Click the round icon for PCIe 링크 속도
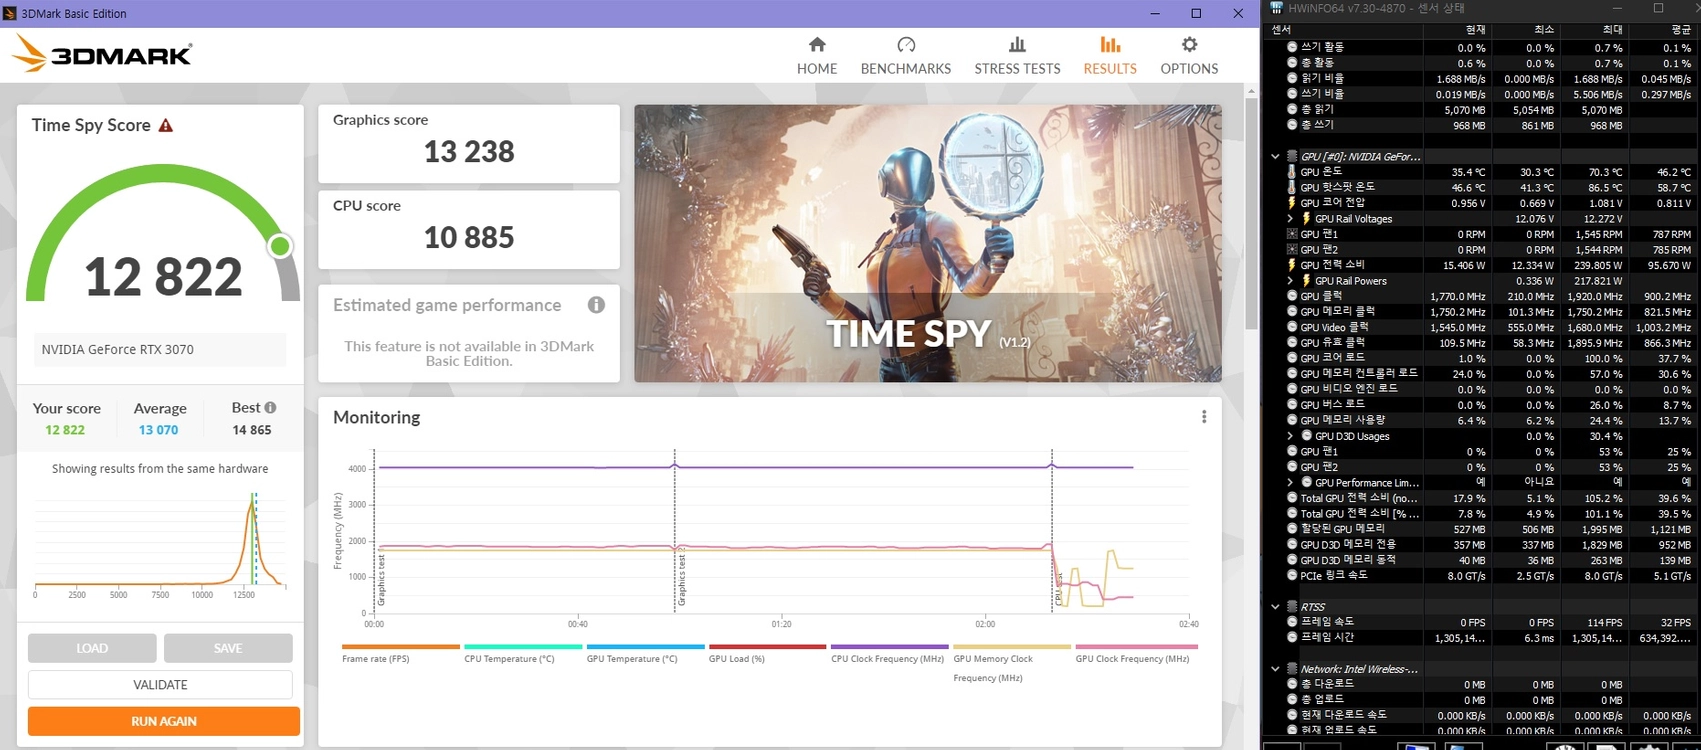The image size is (1701, 750). pyautogui.click(x=1292, y=576)
